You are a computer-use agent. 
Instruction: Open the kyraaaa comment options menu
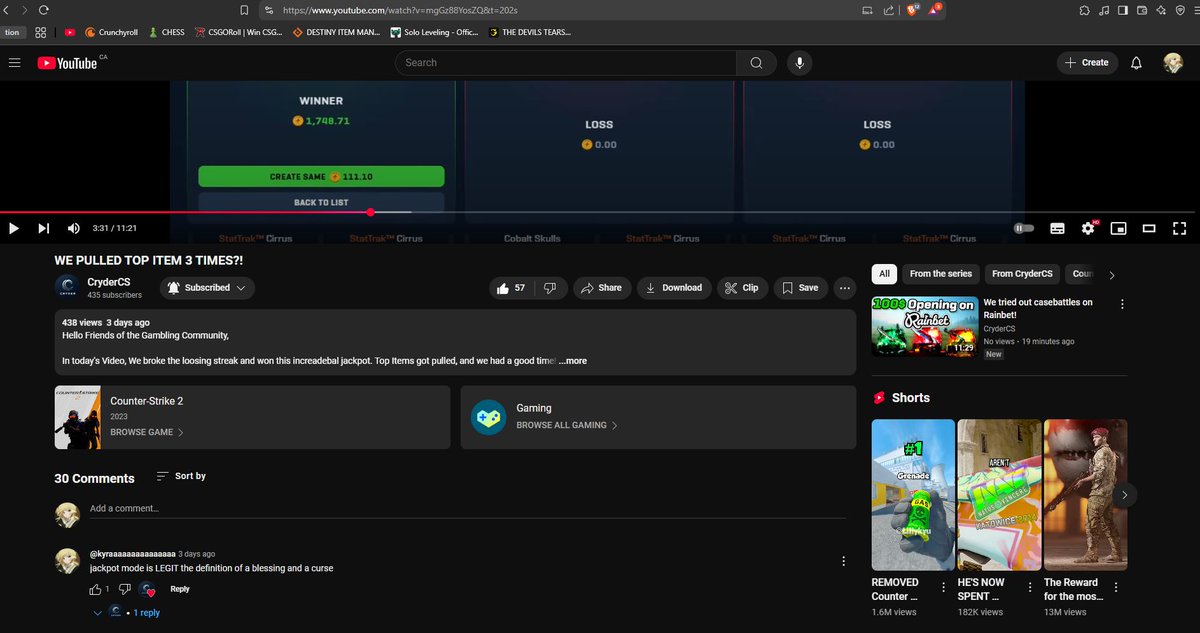coord(843,561)
